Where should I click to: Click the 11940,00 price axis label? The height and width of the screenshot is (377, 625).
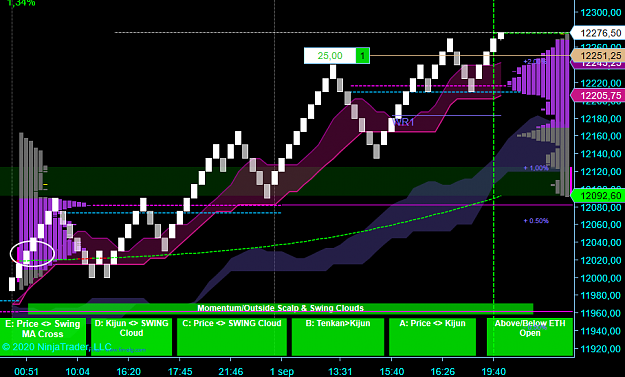point(601,331)
